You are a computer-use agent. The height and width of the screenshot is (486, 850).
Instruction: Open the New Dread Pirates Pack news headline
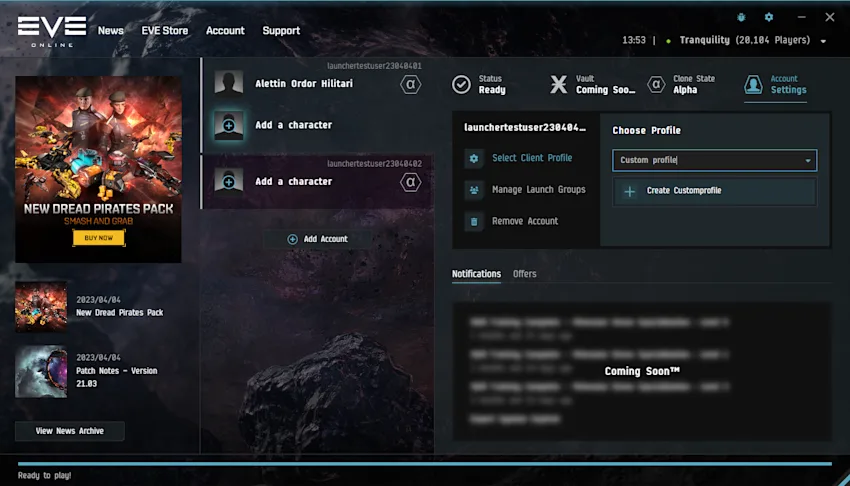(x=119, y=313)
